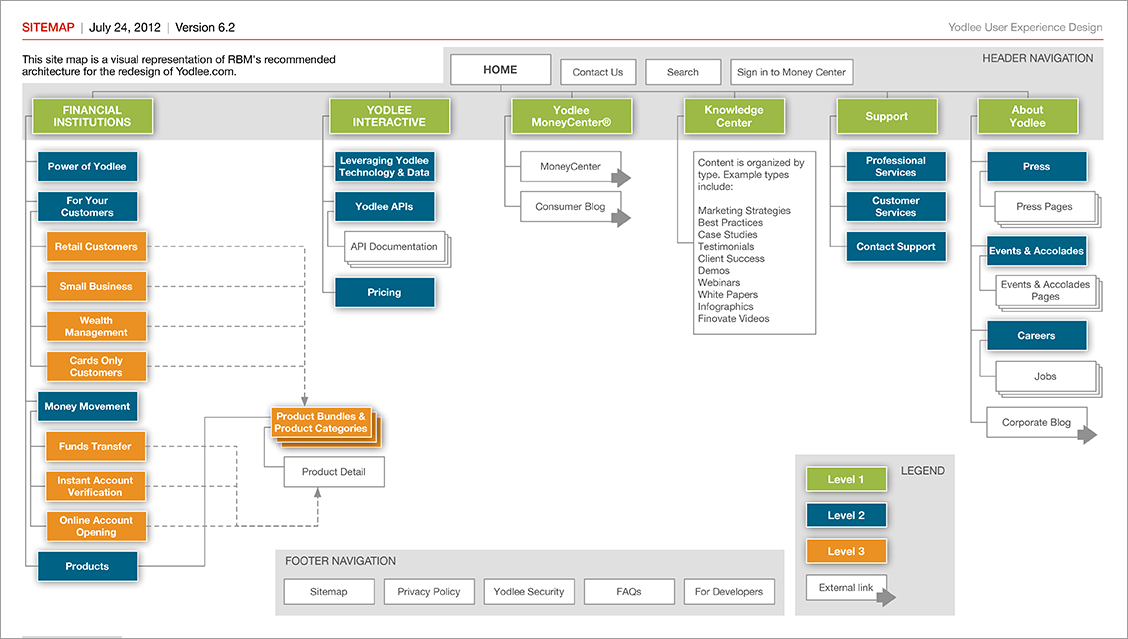
Task: Click the 'HEADER NAVIGATION' label
Action: pyautogui.click(x=1038, y=58)
